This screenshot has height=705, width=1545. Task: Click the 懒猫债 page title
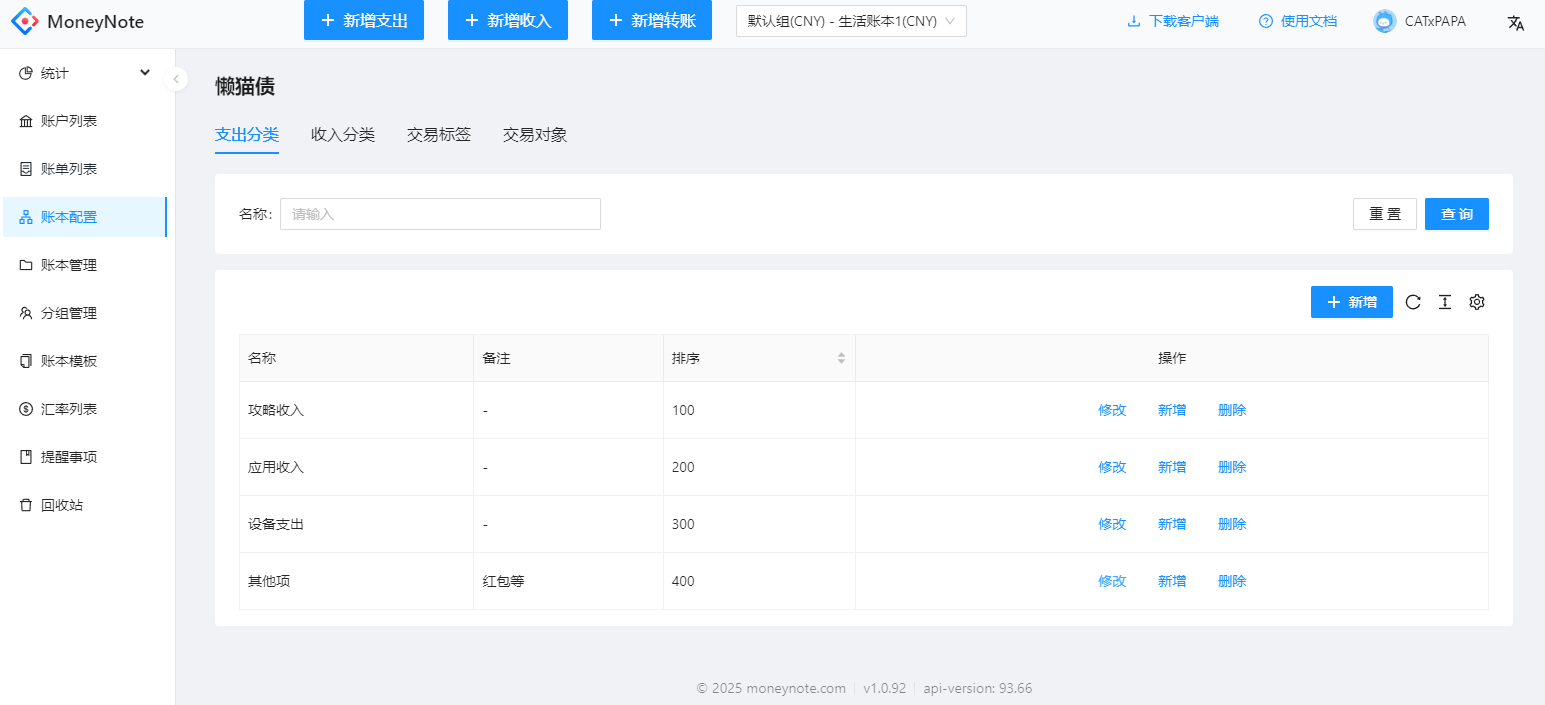tap(245, 87)
